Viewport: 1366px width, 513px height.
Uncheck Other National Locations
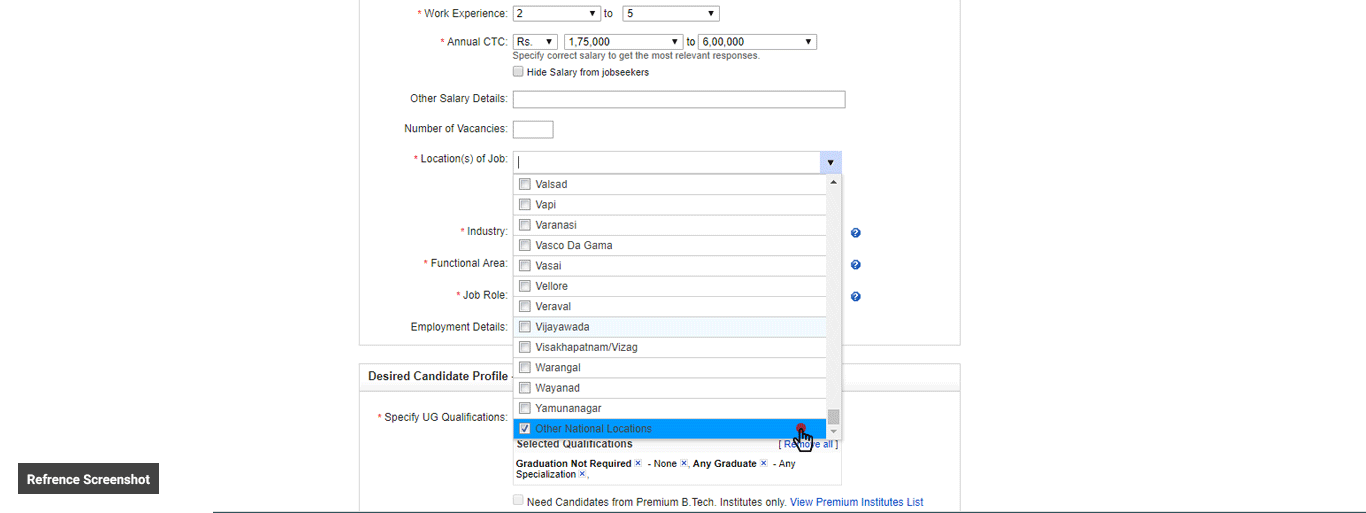point(525,429)
